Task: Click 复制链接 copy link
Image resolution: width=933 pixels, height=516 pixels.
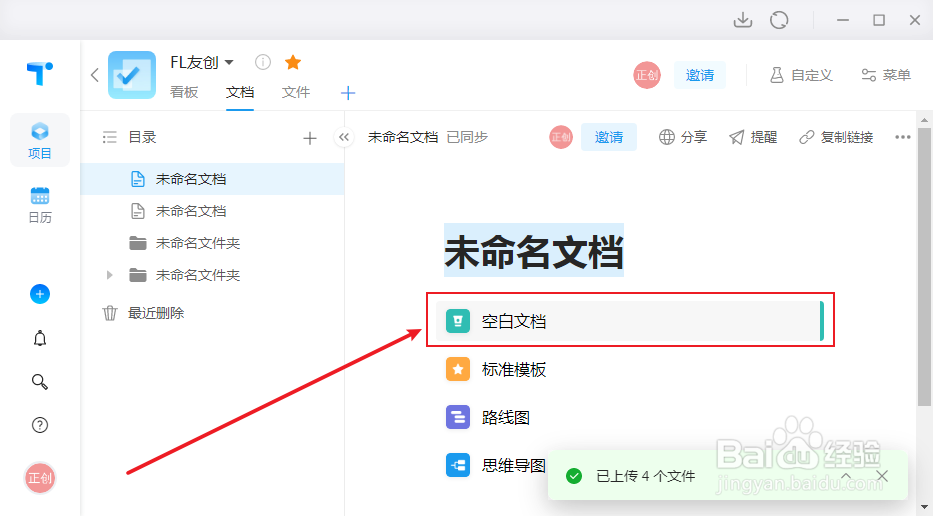Action: (x=836, y=137)
